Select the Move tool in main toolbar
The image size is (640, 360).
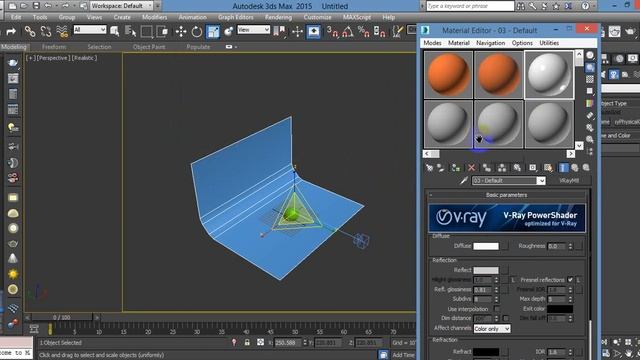click(181, 31)
